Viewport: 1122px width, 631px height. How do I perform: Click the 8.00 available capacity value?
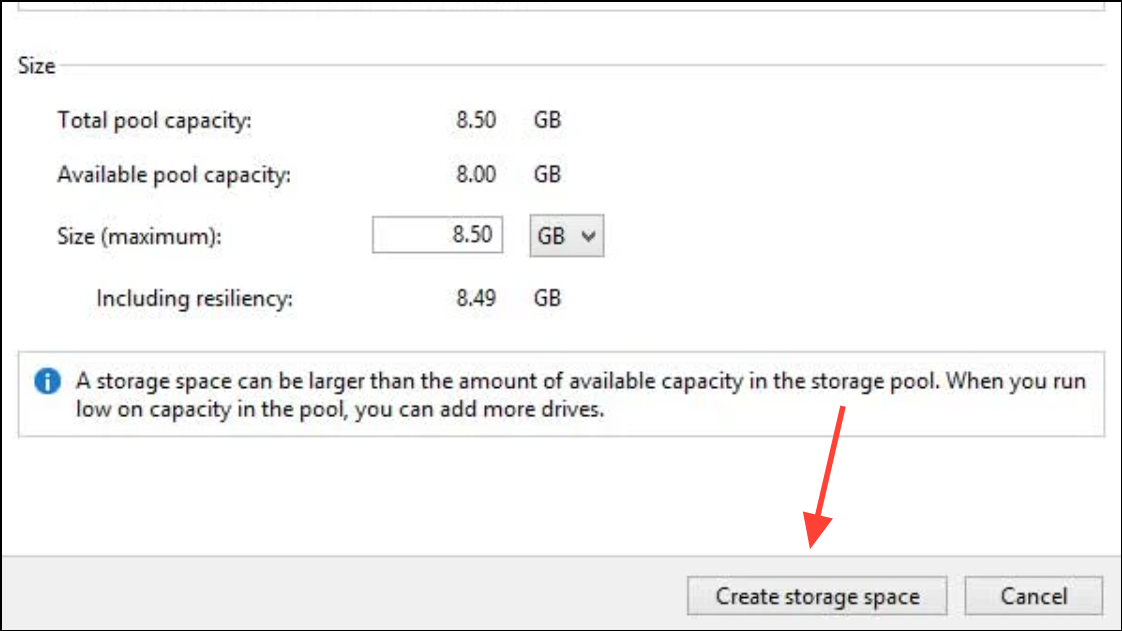pos(476,174)
